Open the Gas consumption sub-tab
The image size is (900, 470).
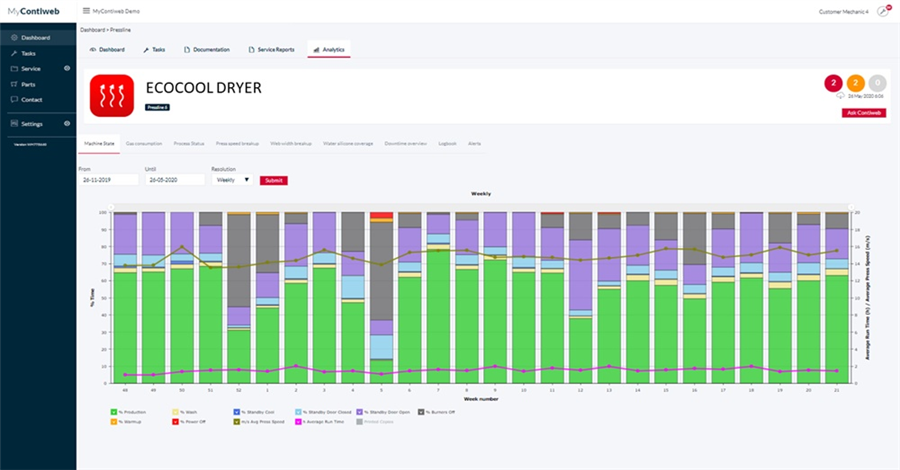tap(144, 143)
